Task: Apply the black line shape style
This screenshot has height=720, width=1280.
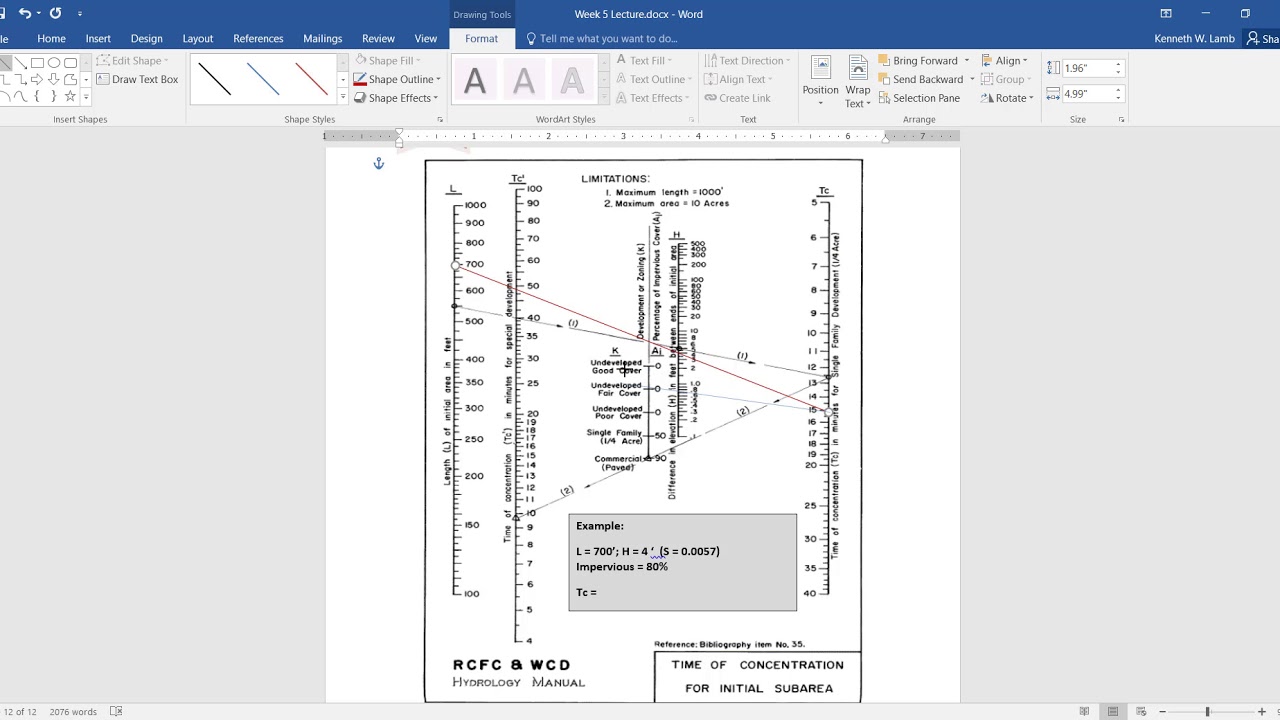Action: pos(214,79)
